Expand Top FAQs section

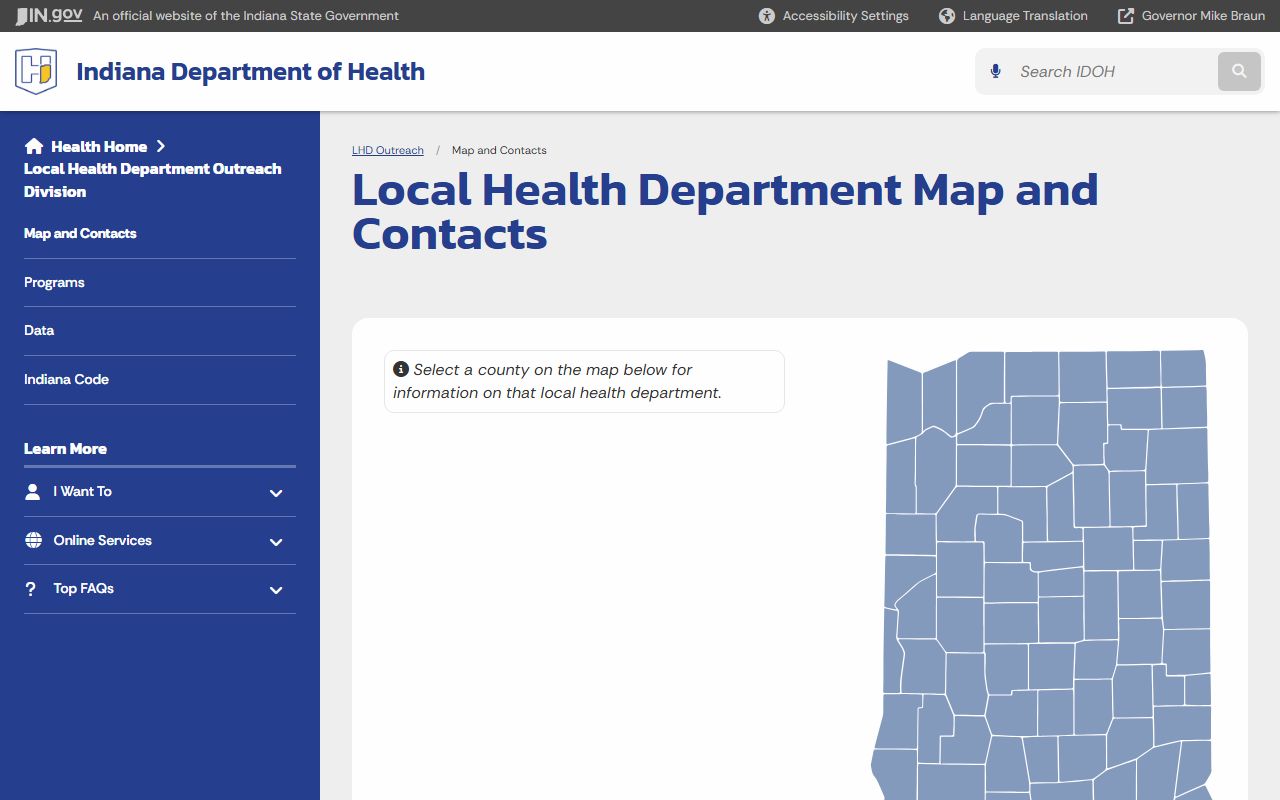click(x=160, y=589)
